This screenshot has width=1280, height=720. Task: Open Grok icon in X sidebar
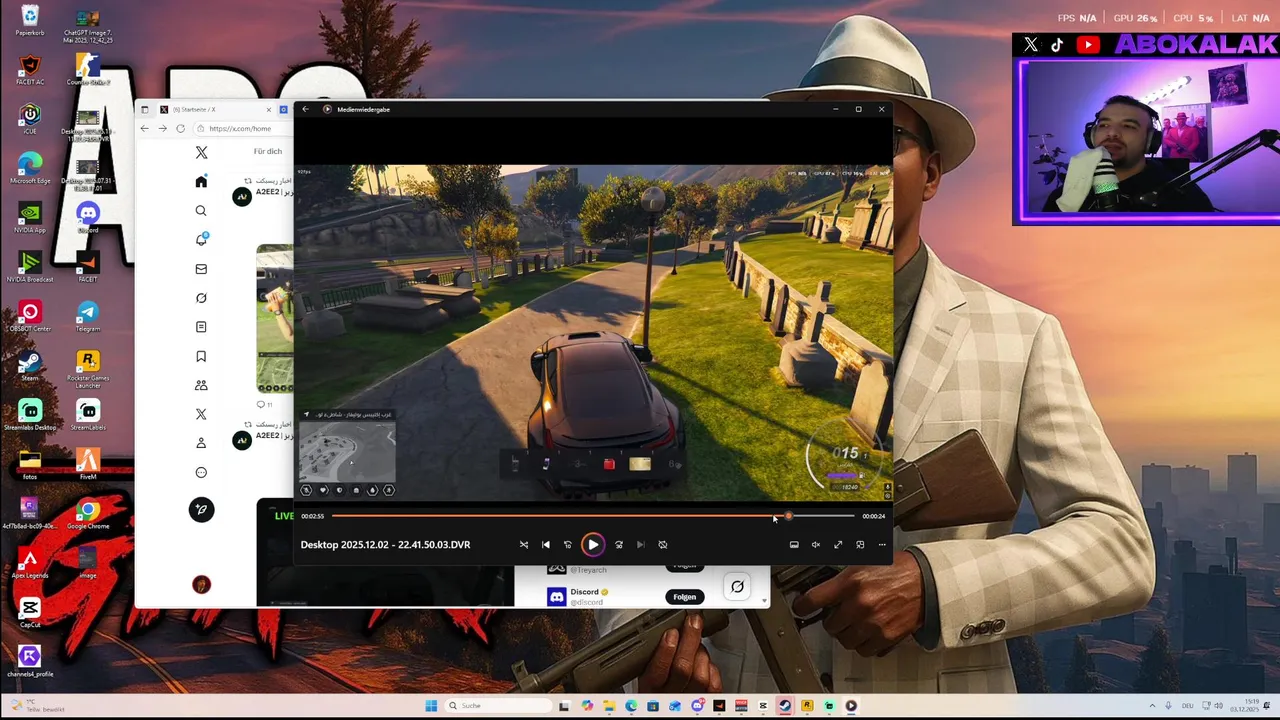[x=201, y=298]
